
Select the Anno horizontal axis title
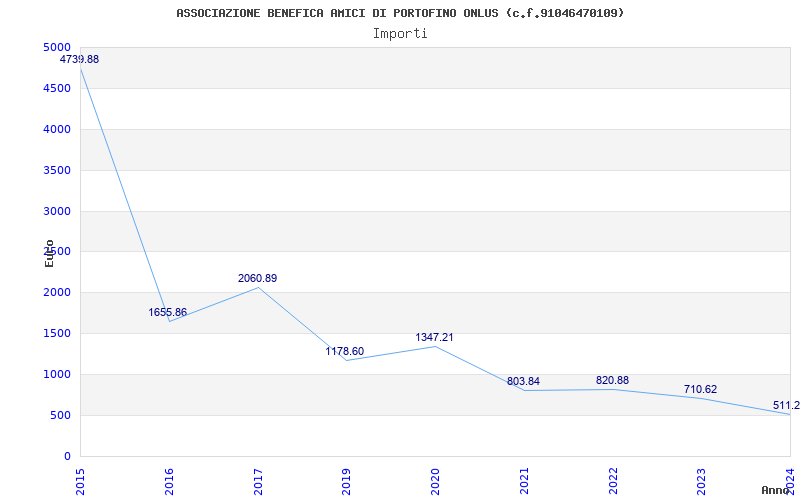[776, 490]
